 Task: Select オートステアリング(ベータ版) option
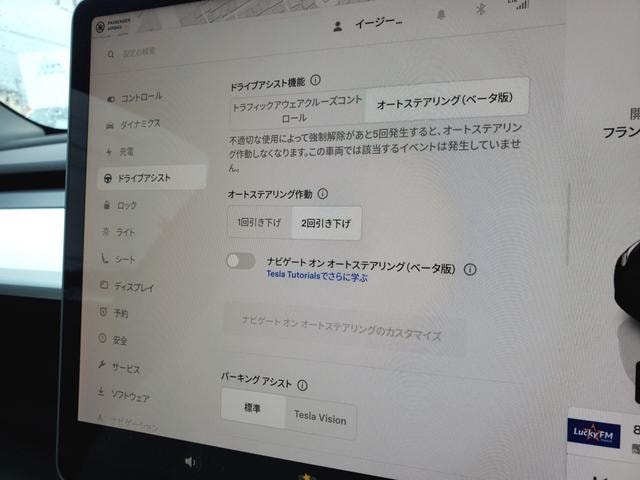pos(446,99)
